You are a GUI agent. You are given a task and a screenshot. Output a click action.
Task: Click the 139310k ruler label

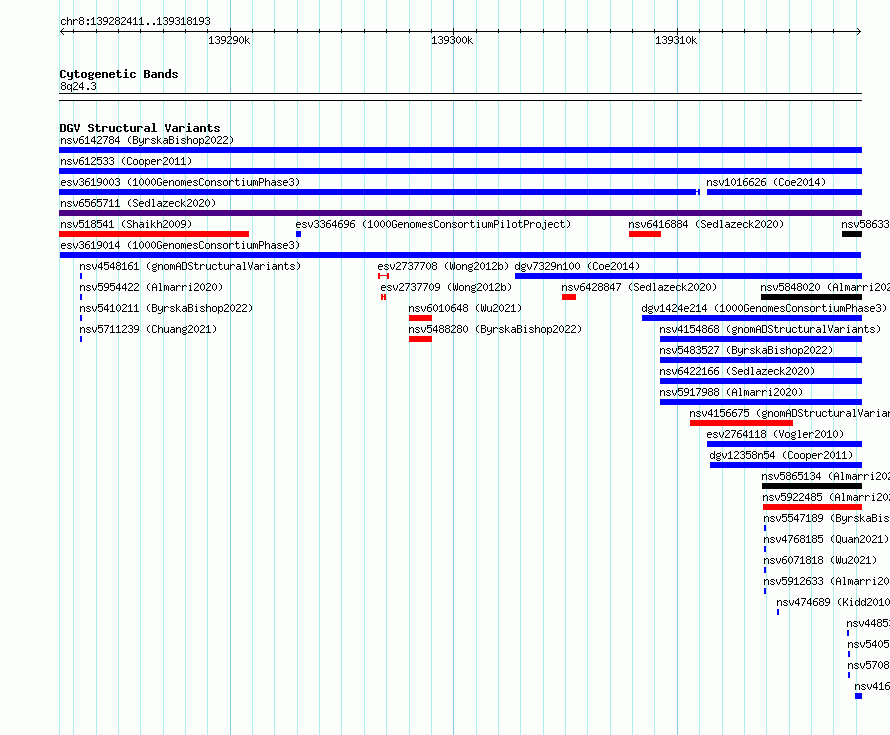coord(676,40)
